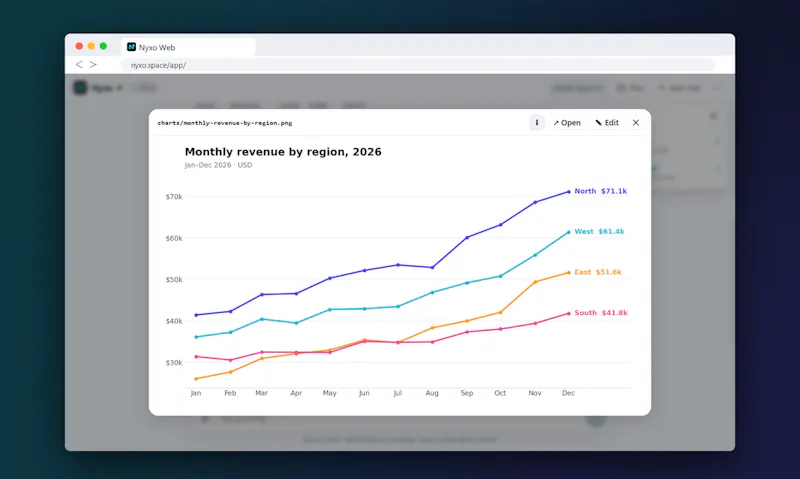Go forward using the browser forward arrow

click(93, 64)
